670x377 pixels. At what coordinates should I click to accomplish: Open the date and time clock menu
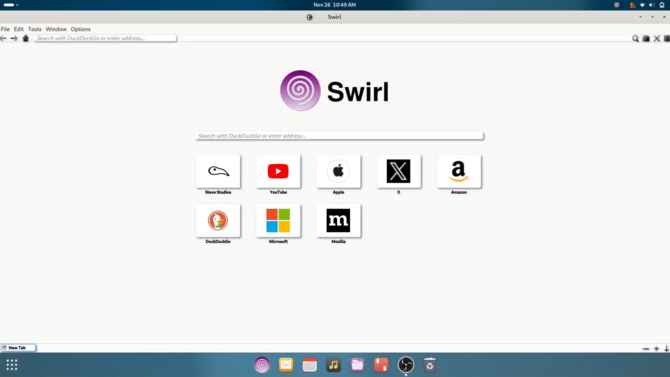click(335, 5)
